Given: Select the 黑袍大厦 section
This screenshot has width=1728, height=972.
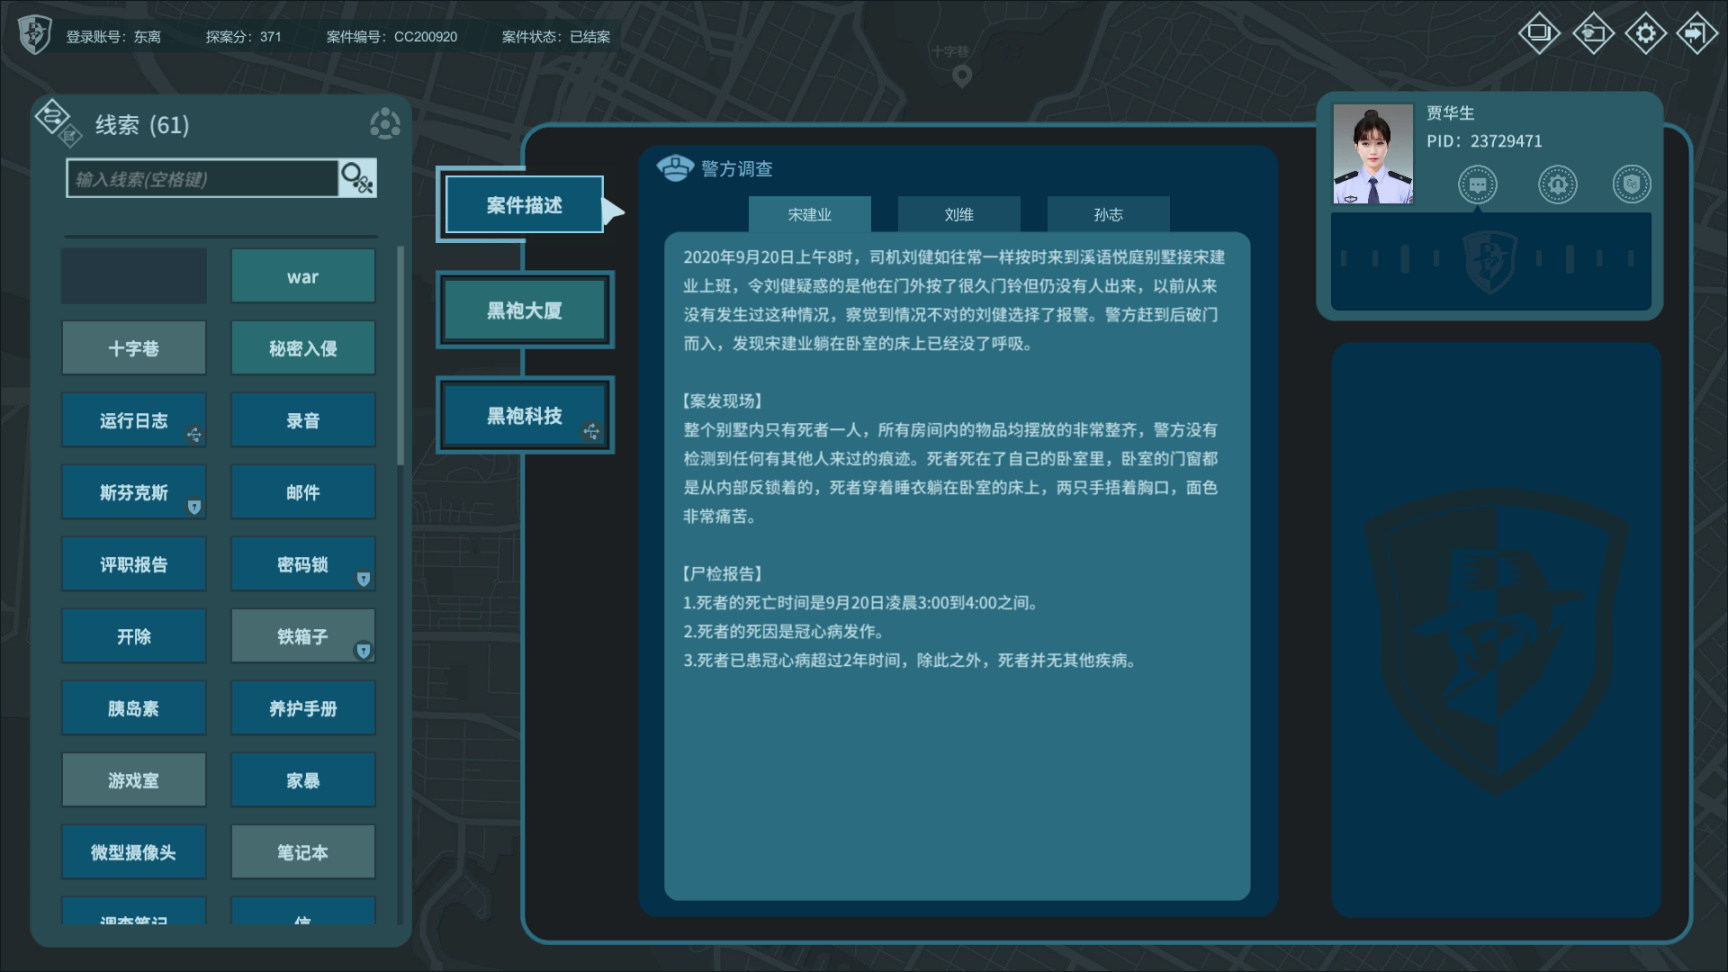Looking at the screenshot, I should (524, 310).
